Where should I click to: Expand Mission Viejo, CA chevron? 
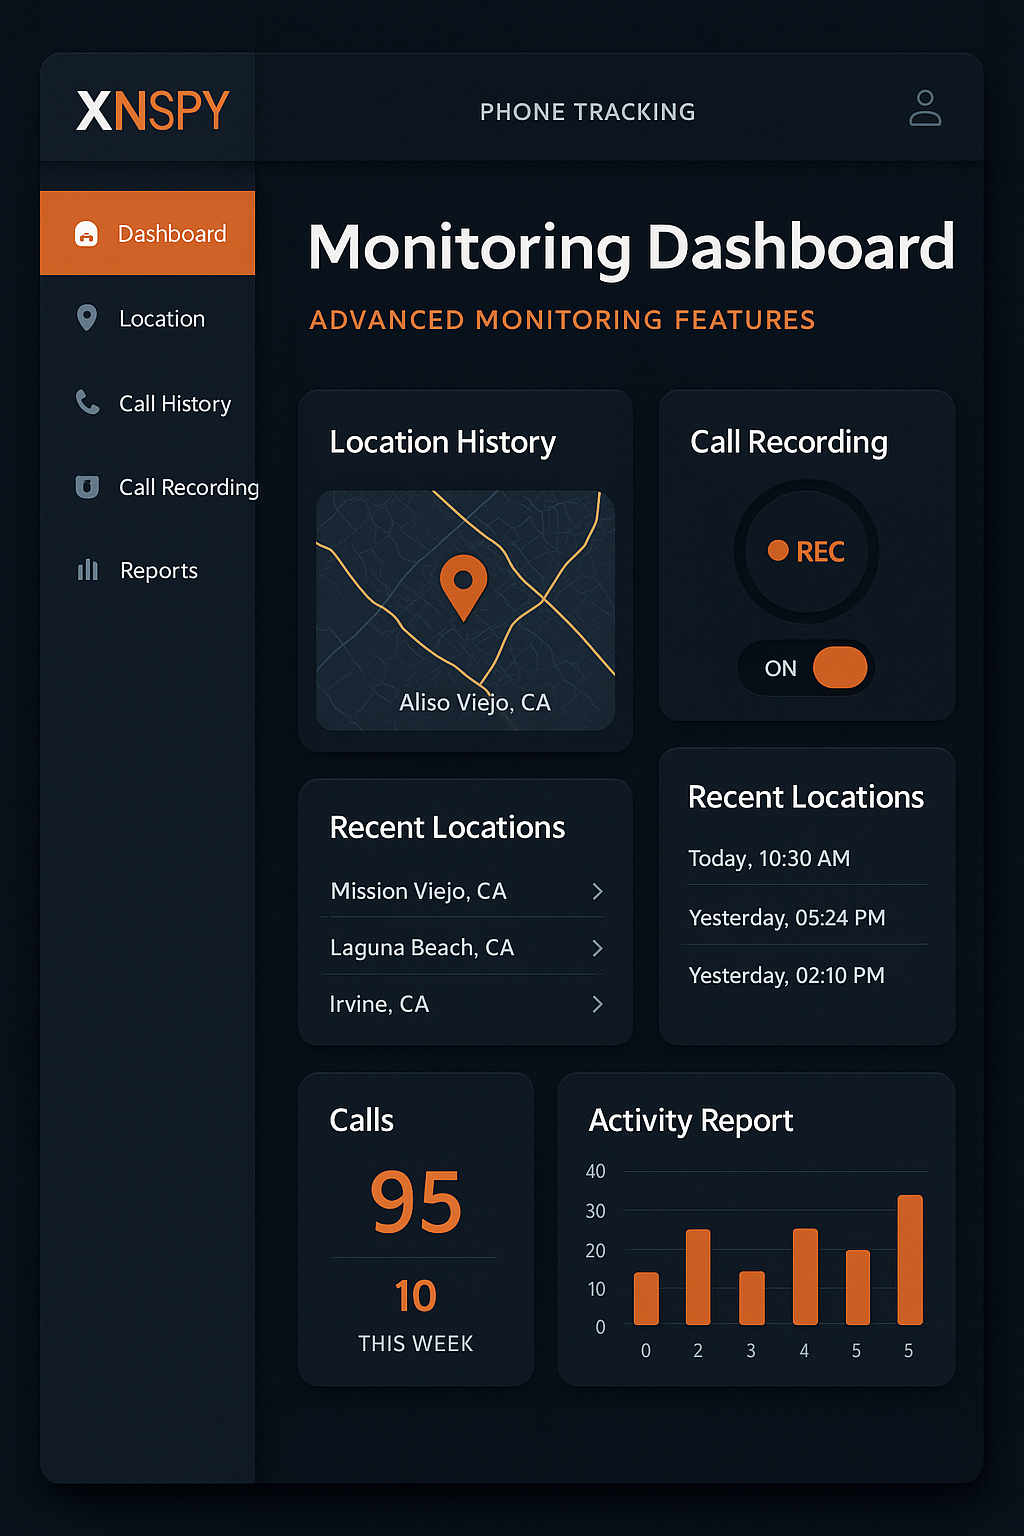pyautogui.click(x=597, y=891)
